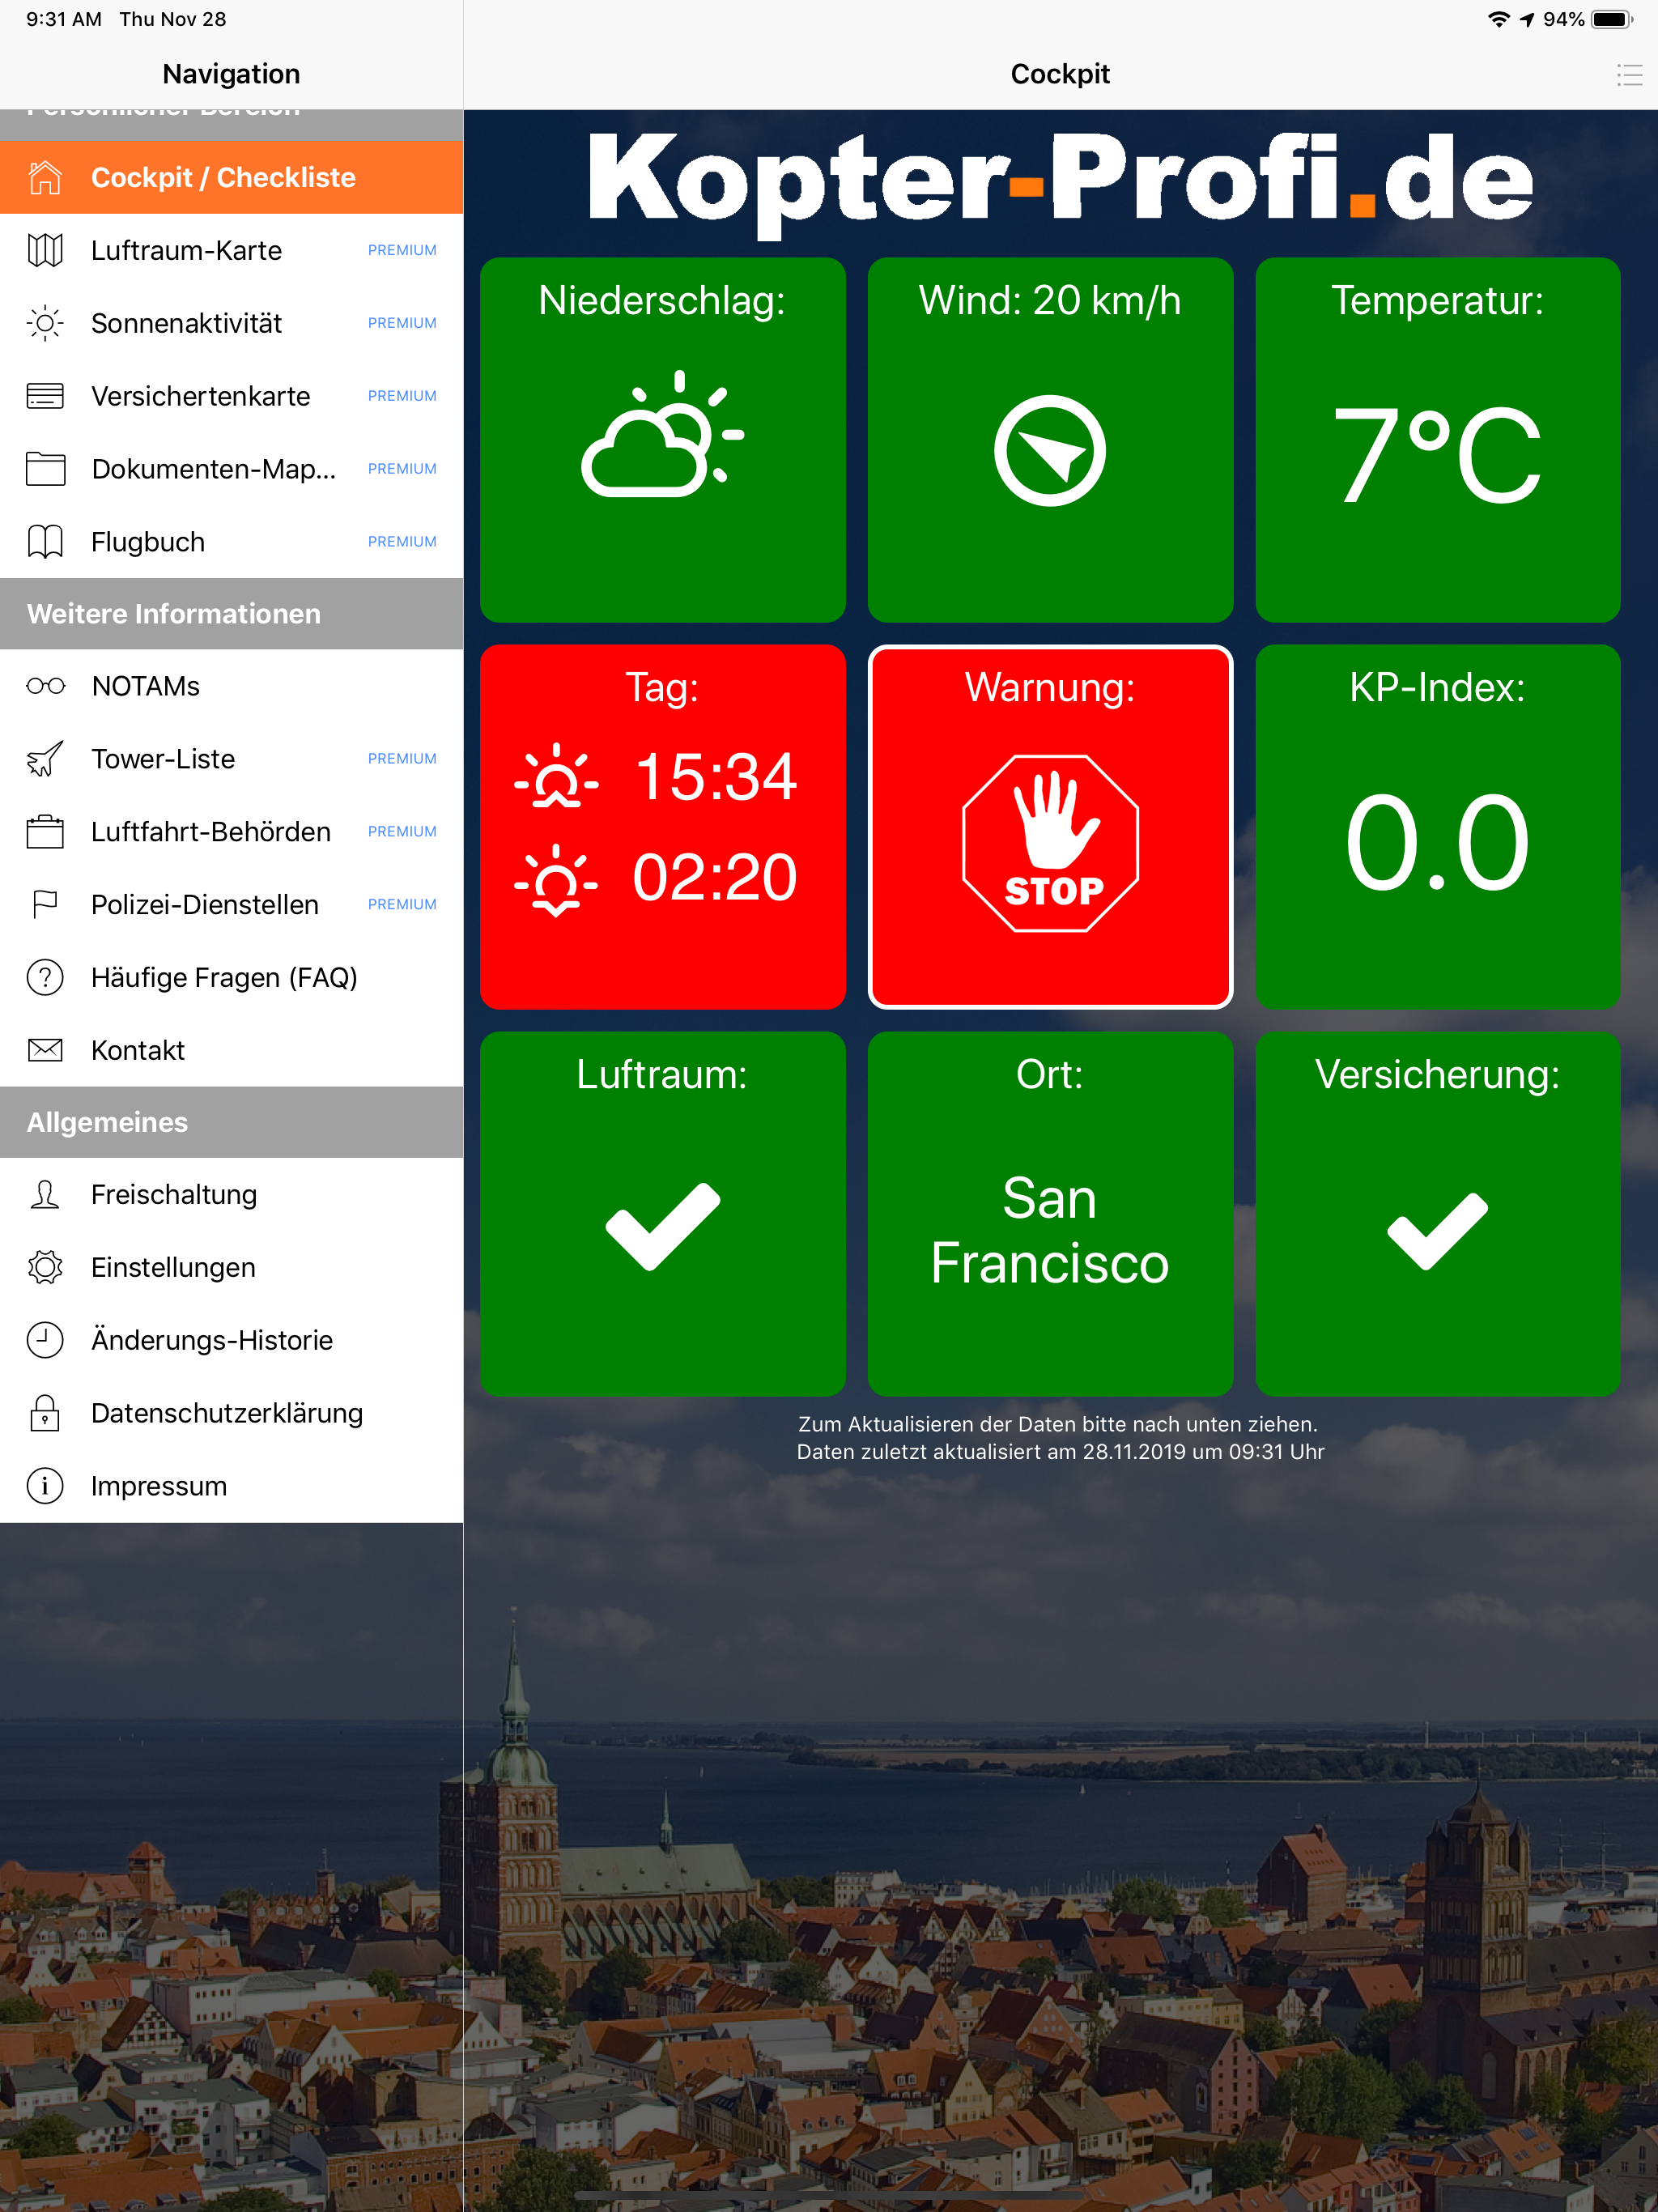Tap the gear icon for Einstellungen

click(45, 1267)
